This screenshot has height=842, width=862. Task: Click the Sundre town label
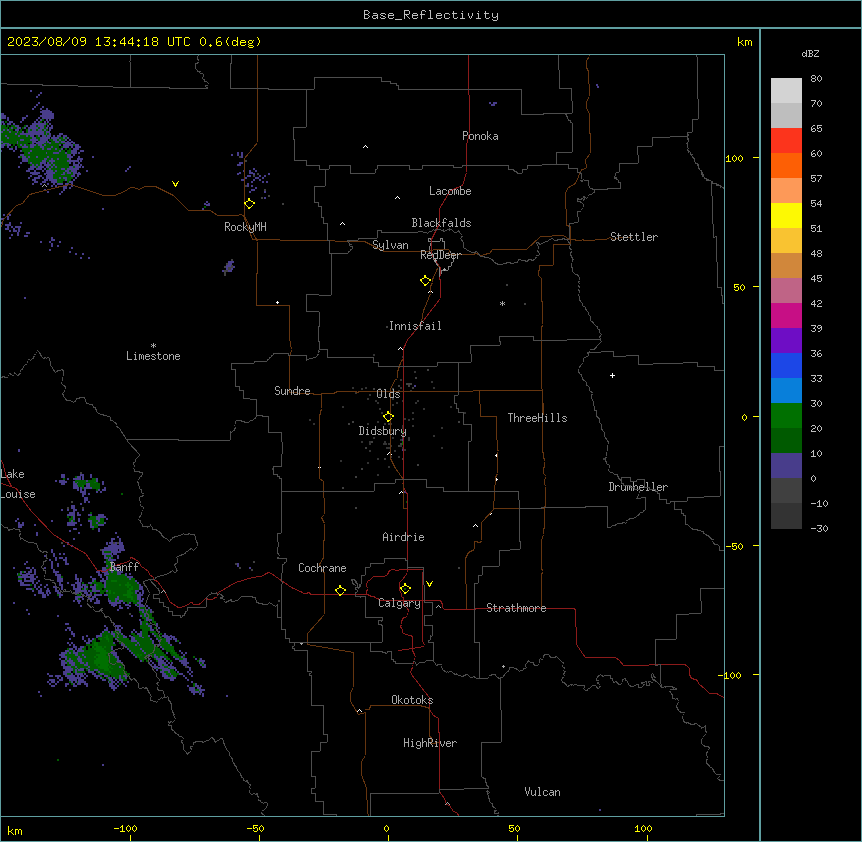click(x=292, y=391)
